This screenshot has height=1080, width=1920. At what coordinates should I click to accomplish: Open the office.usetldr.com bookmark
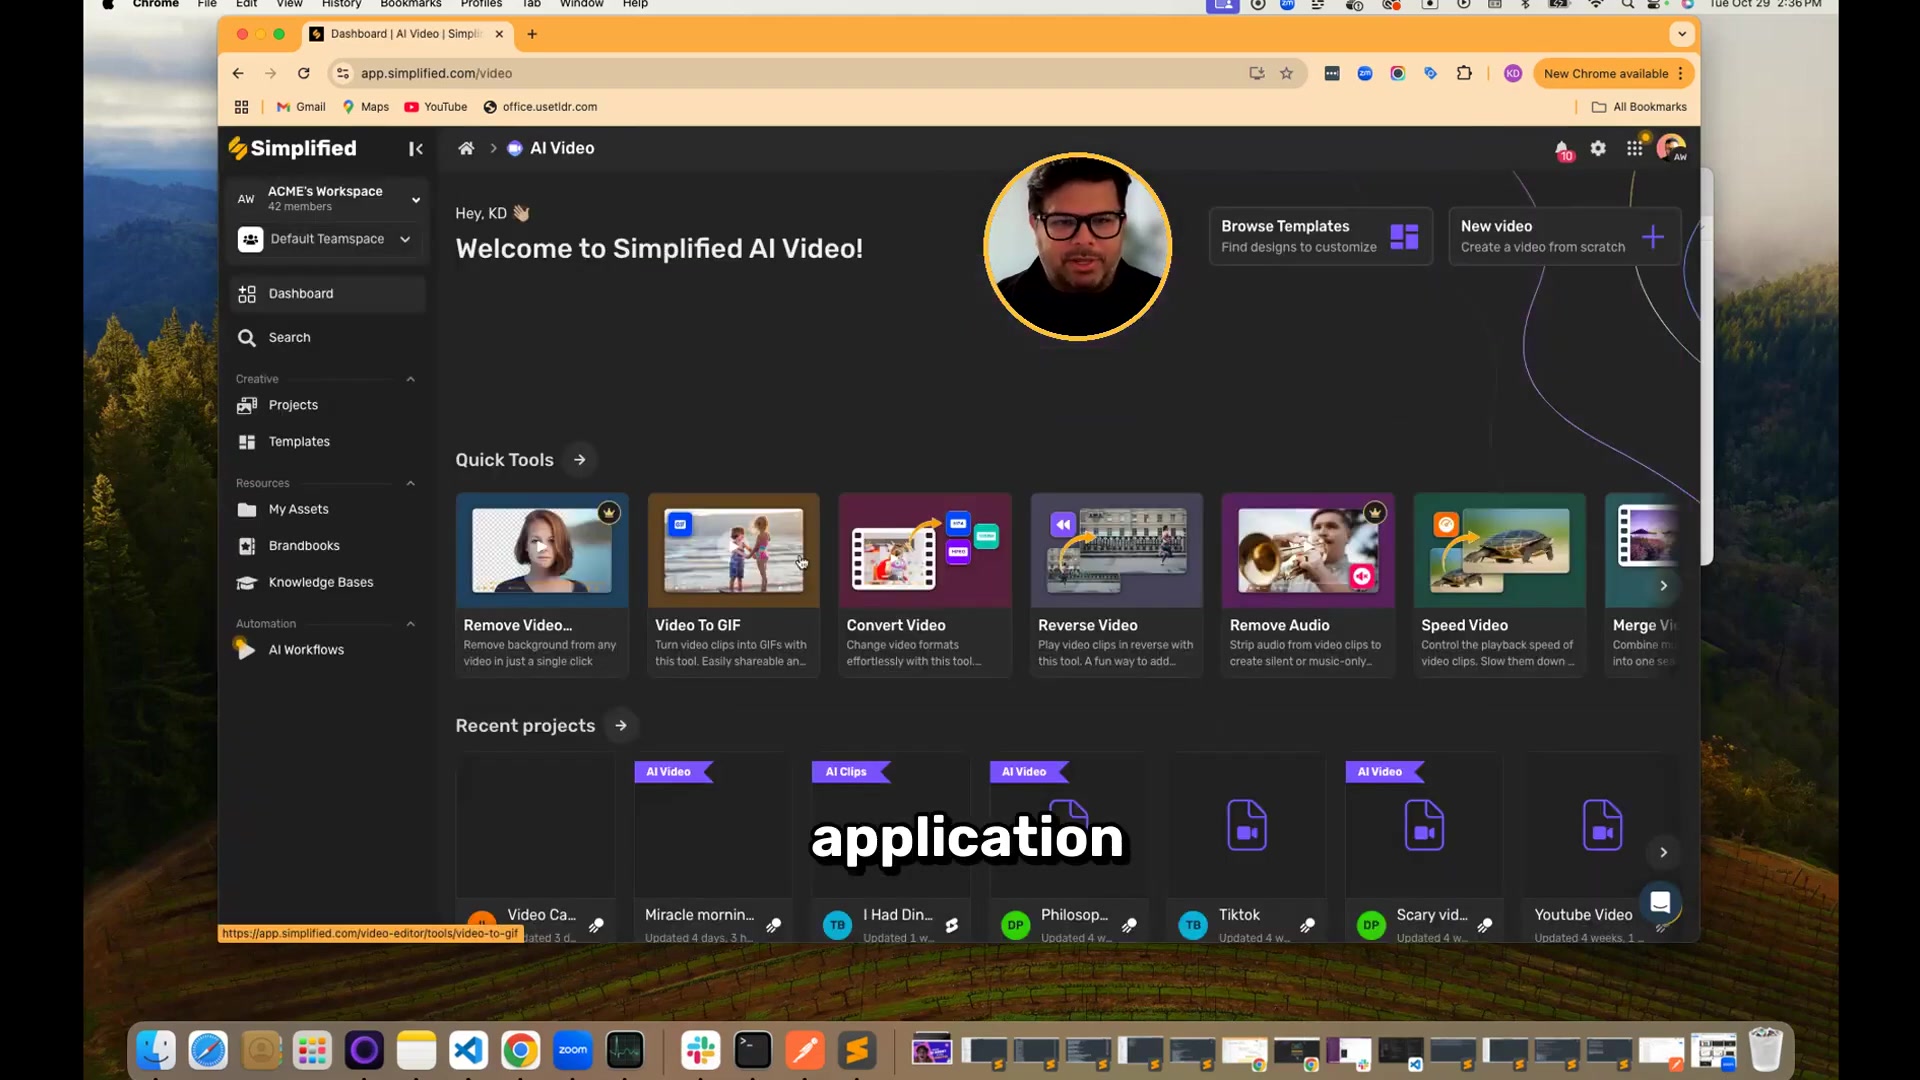coord(540,107)
